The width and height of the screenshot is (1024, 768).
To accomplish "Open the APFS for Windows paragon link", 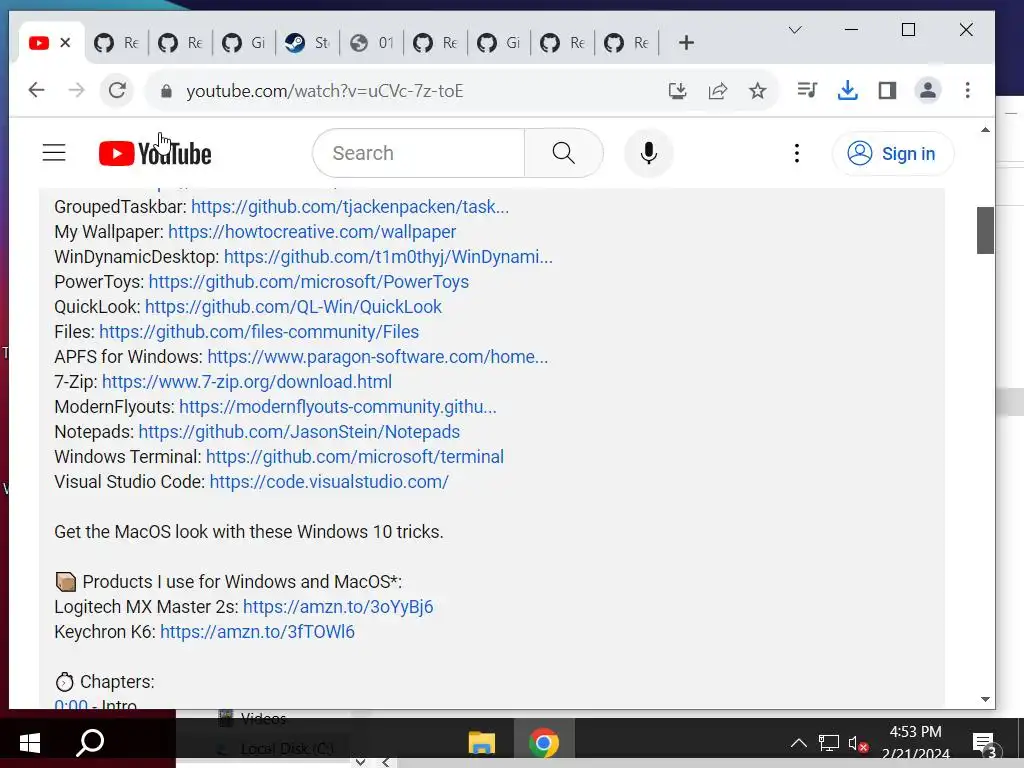I will (377, 357).
